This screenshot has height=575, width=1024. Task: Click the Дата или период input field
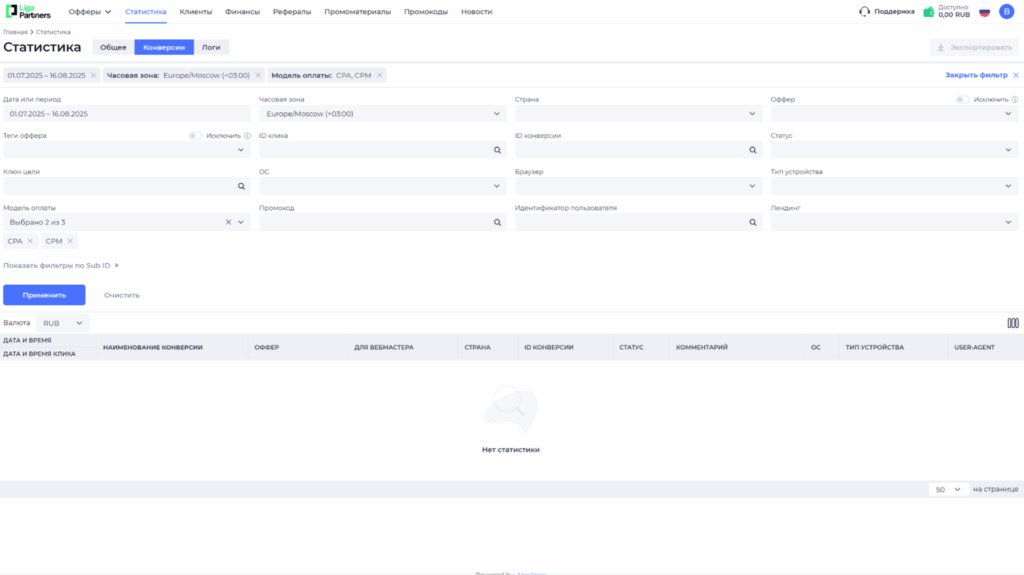[127, 114]
